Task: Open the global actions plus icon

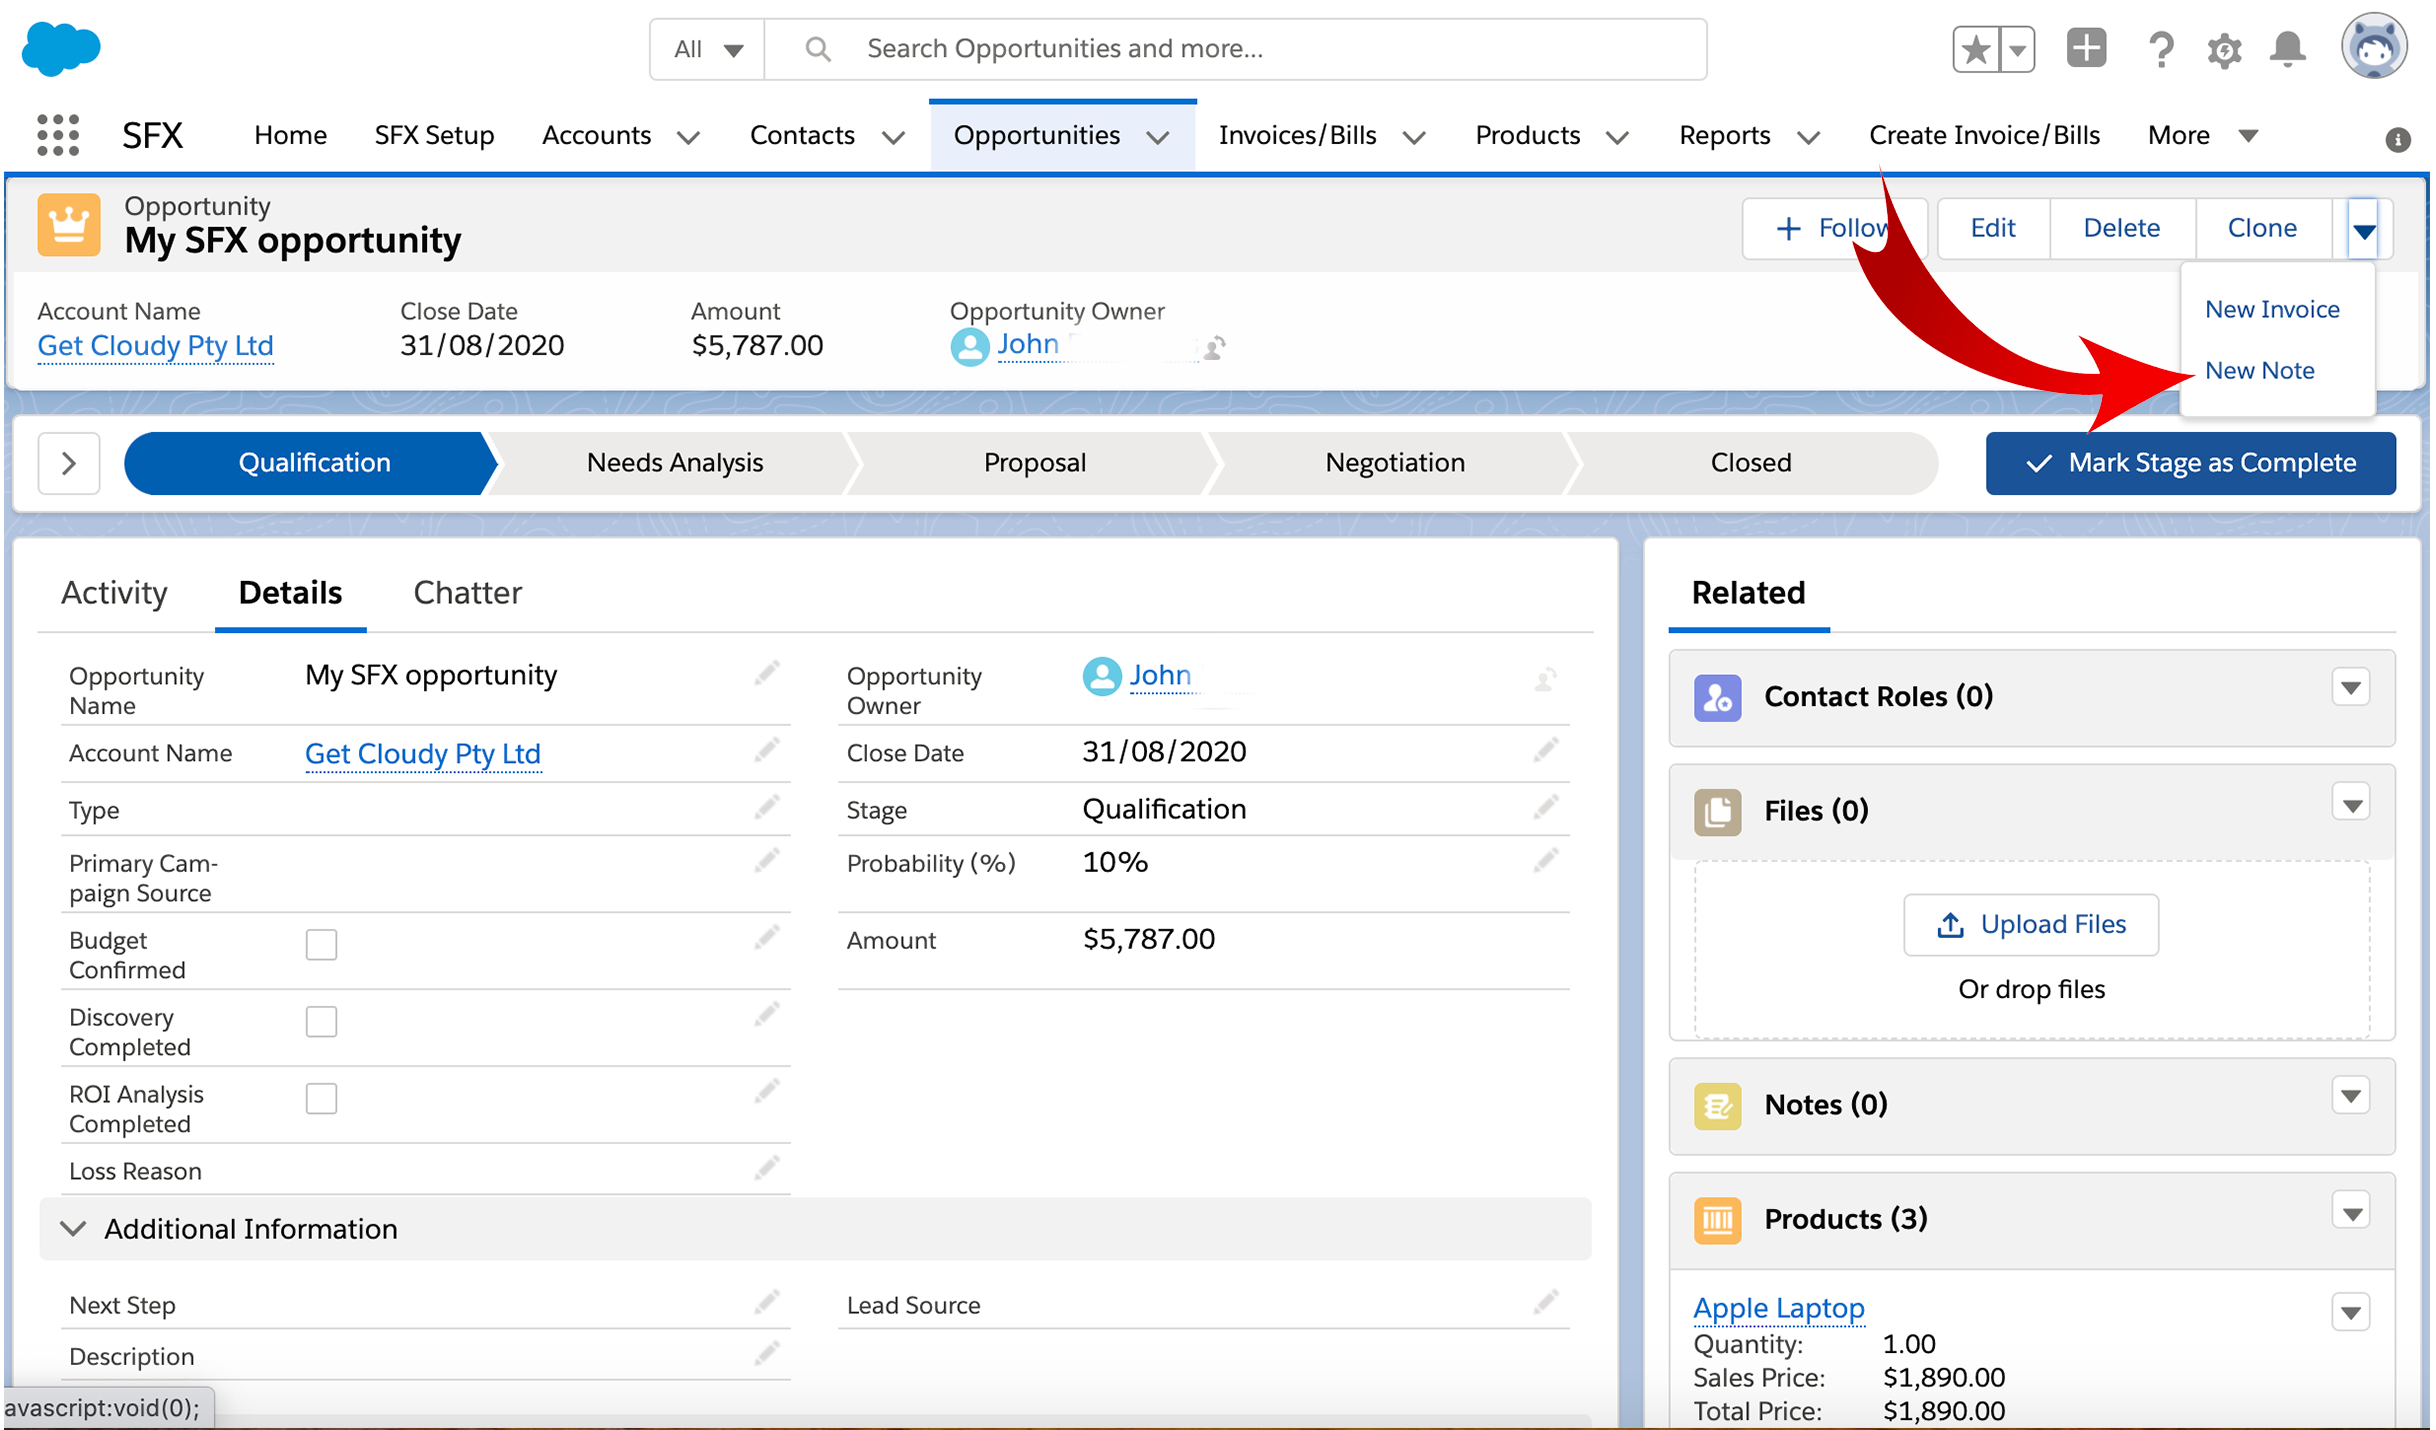Action: [2086, 48]
